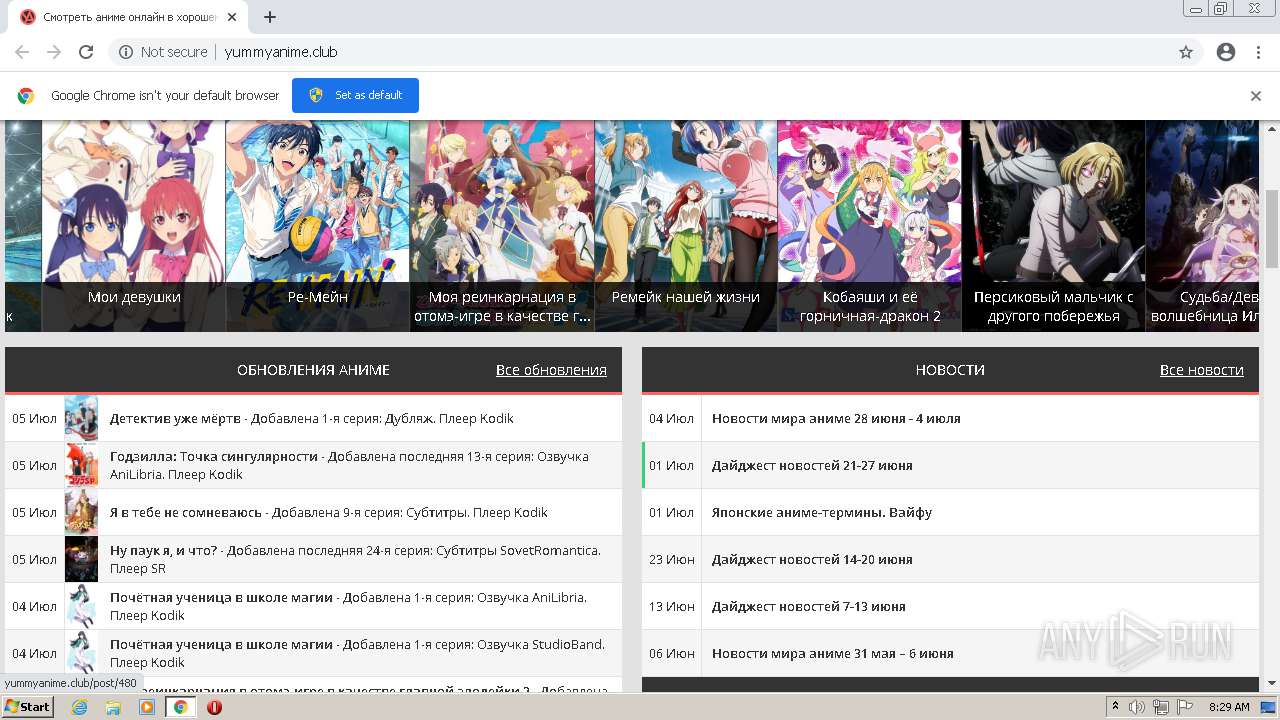Click the taskbar clock 8:29 AM
This screenshot has height=720, width=1280.
point(1229,707)
